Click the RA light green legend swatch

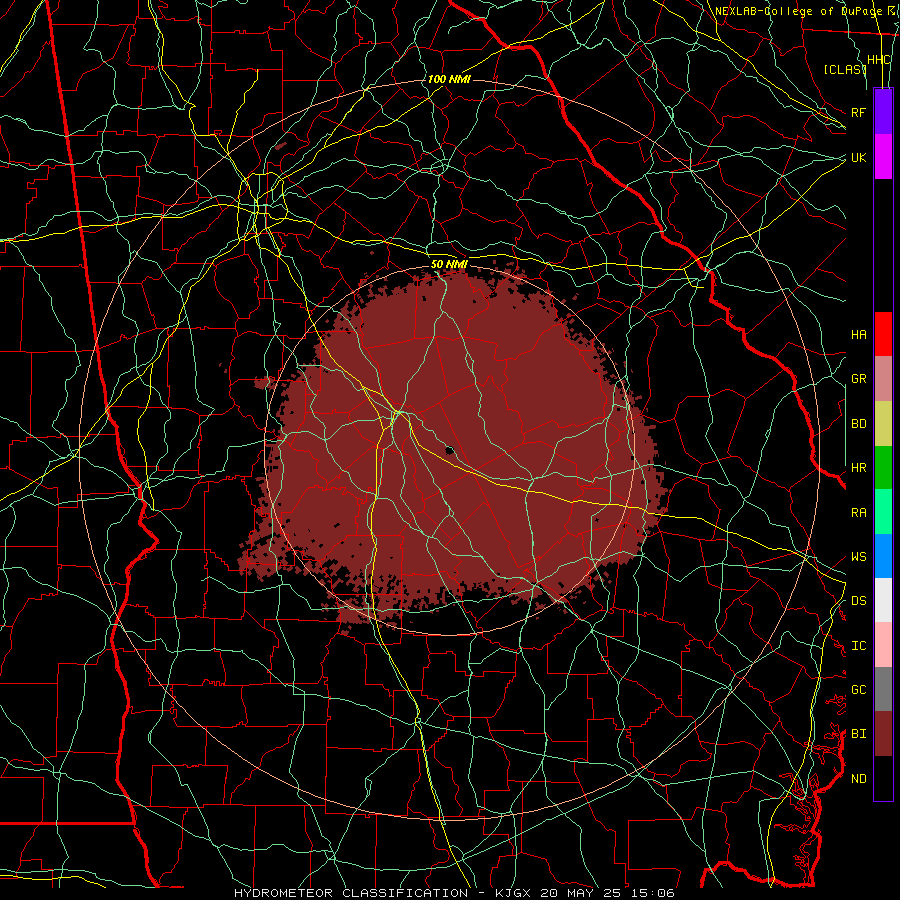[x=883, y=512]
